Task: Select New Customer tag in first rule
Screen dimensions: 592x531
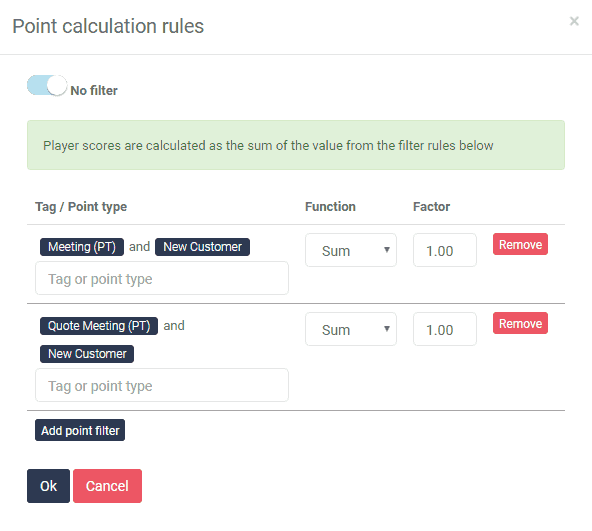Action: tap(202, 247)
